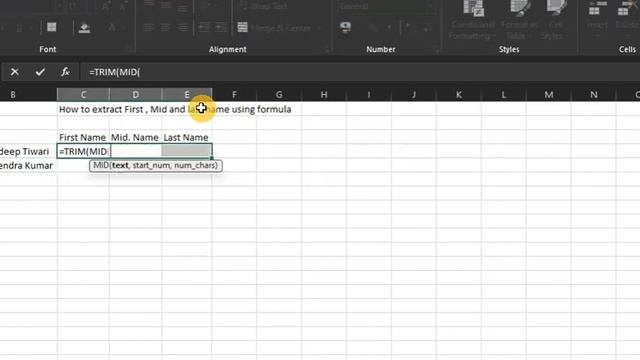Open Insert Function with the fx icon
The width and height of the screenshot is (640, 360).
point(65,72)
